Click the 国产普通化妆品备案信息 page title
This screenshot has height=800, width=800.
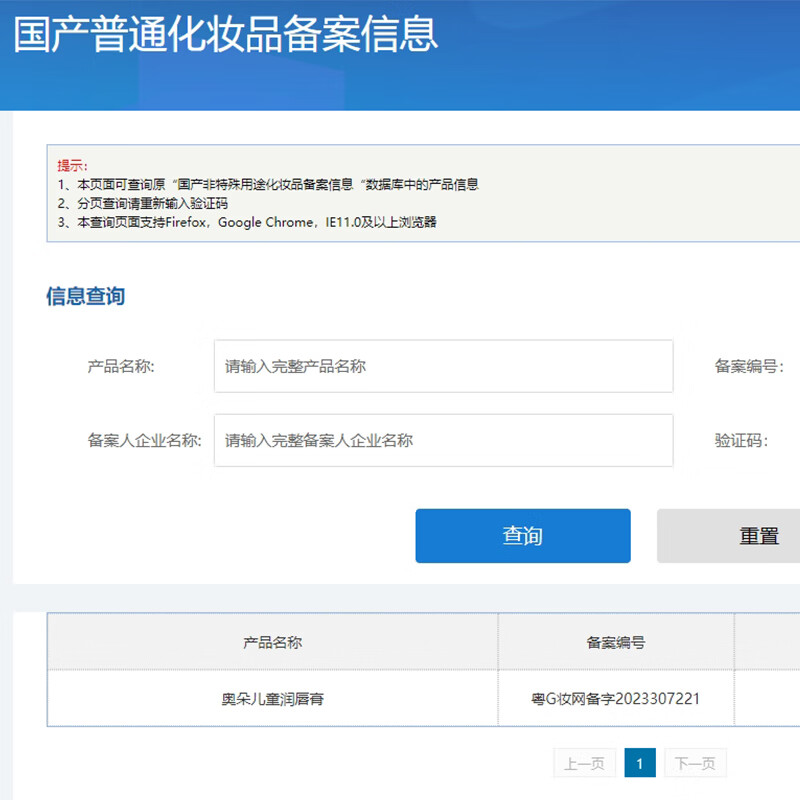[225, 34]
